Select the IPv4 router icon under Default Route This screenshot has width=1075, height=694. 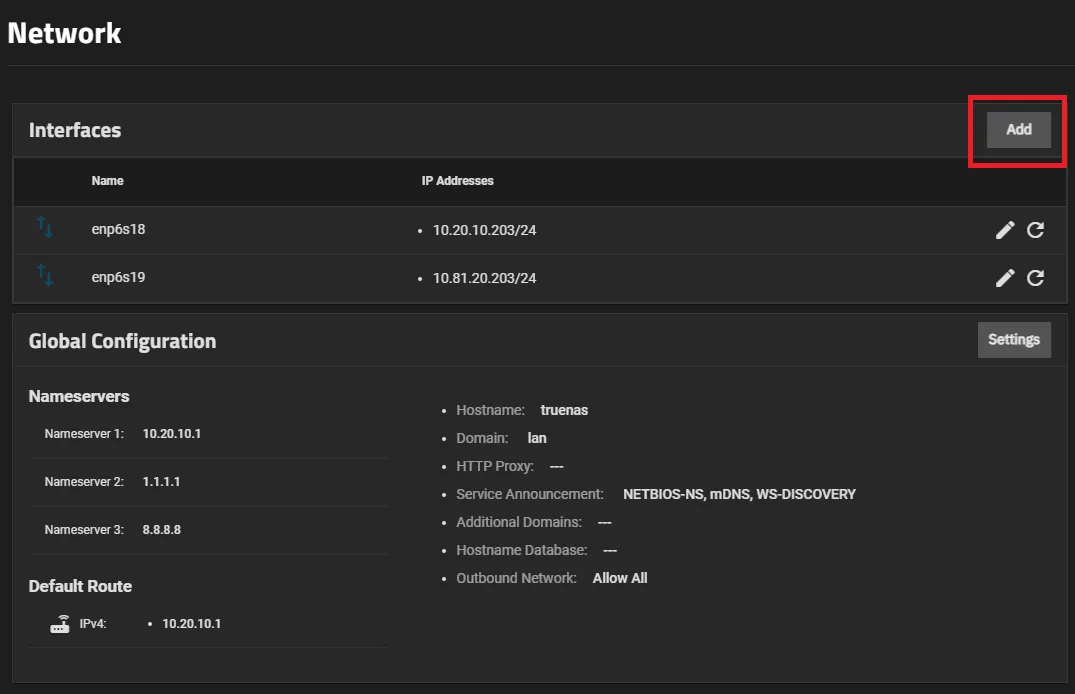pos(60,622)
